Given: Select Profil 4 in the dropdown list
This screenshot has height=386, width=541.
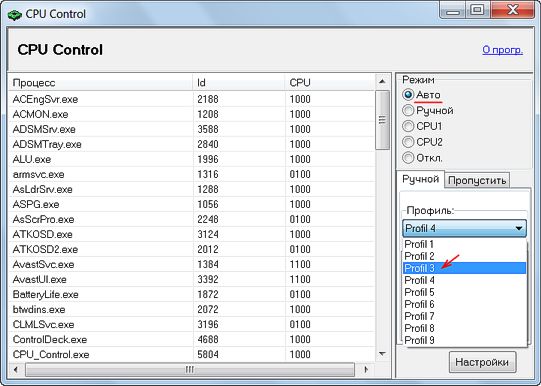Looking at the screenshot, I should [x=464, y=280].
